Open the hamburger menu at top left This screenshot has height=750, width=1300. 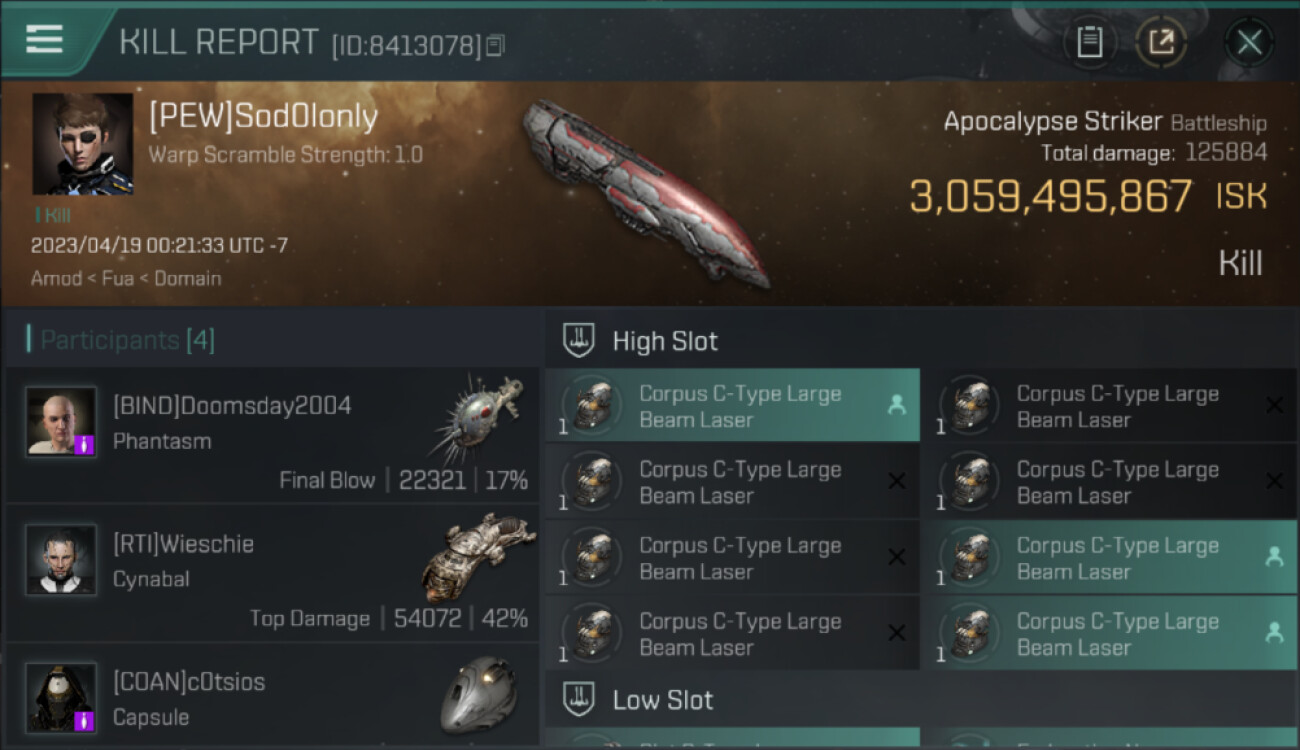[x=44, y=39]
